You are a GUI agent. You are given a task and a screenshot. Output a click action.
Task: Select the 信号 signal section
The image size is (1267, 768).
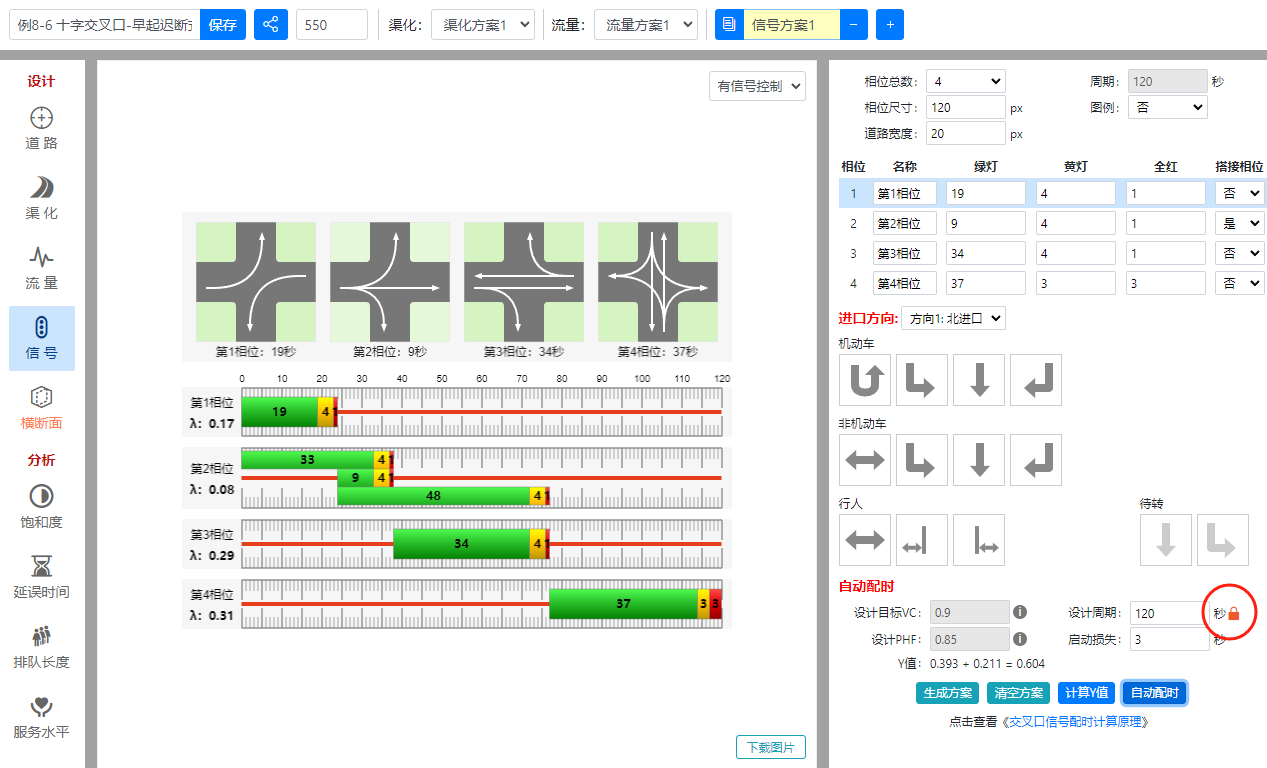pos(42,339)
